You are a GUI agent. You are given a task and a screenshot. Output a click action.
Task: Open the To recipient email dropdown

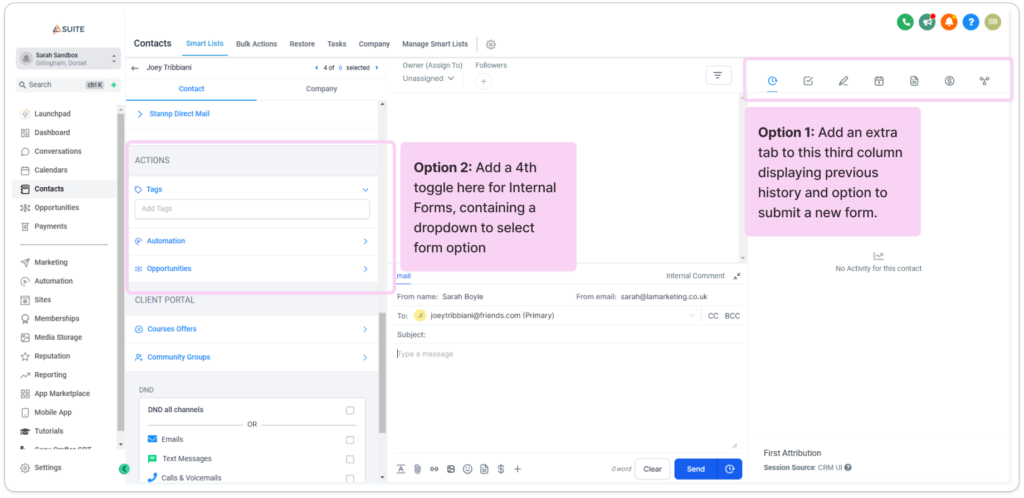(692, 316)
